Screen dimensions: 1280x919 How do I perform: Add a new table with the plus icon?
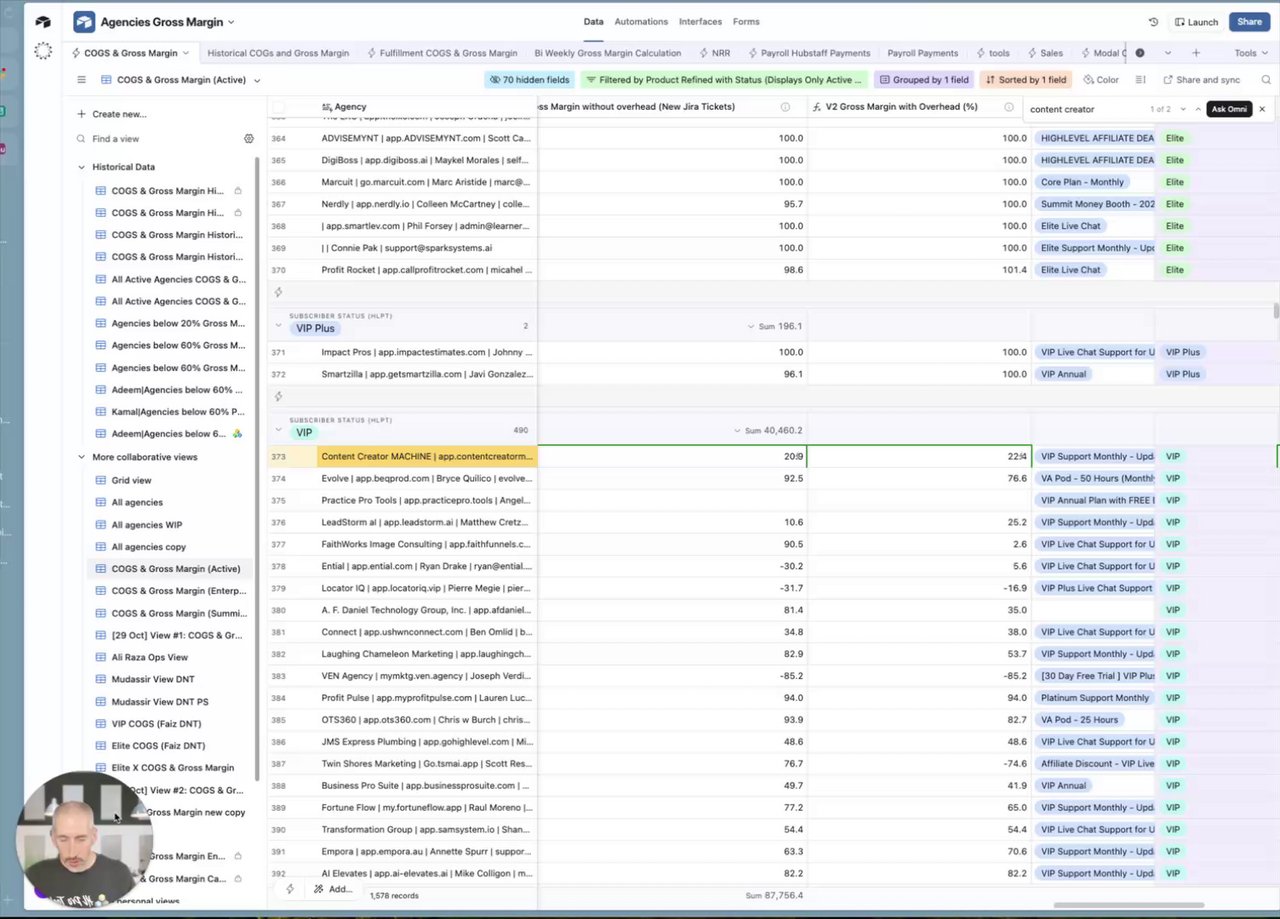click(x=1196, y=53)
